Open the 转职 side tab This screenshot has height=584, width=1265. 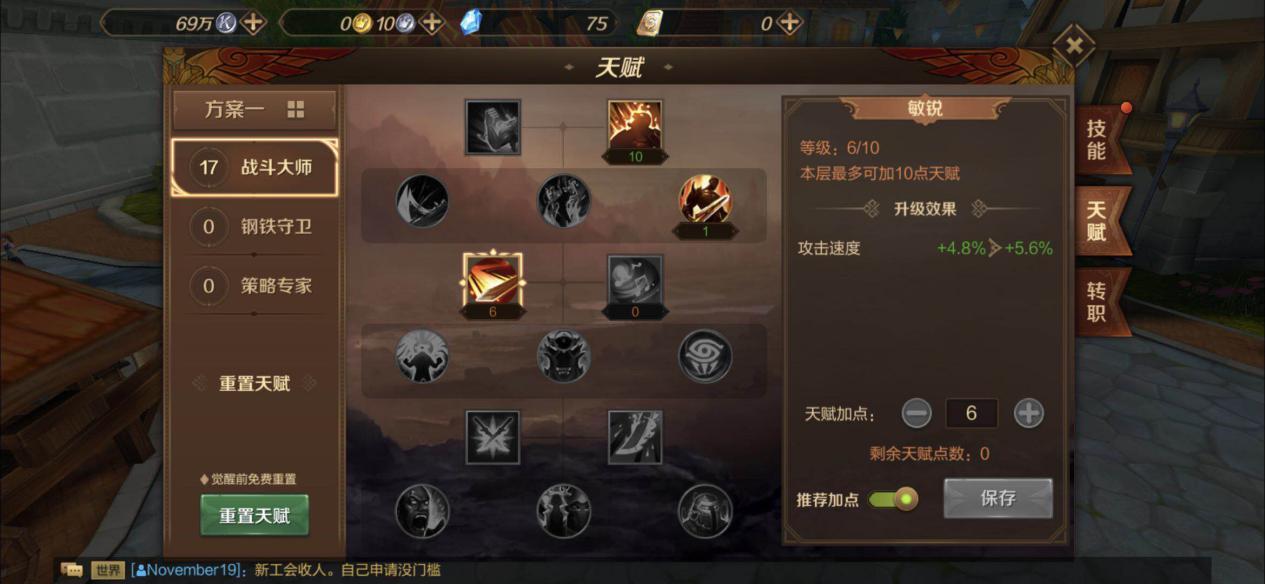(1098, 302)
